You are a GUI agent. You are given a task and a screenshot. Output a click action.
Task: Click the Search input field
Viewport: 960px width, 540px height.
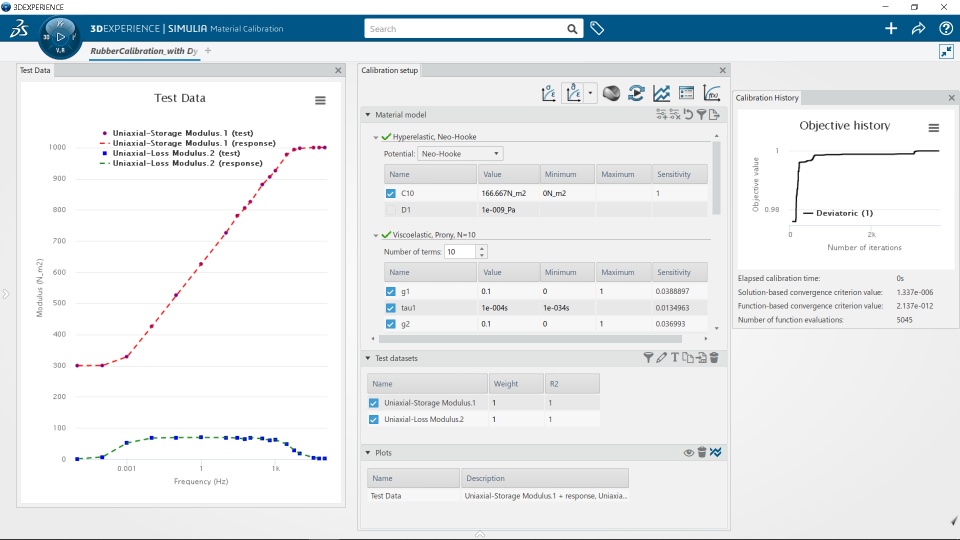[x=465, y=29]
